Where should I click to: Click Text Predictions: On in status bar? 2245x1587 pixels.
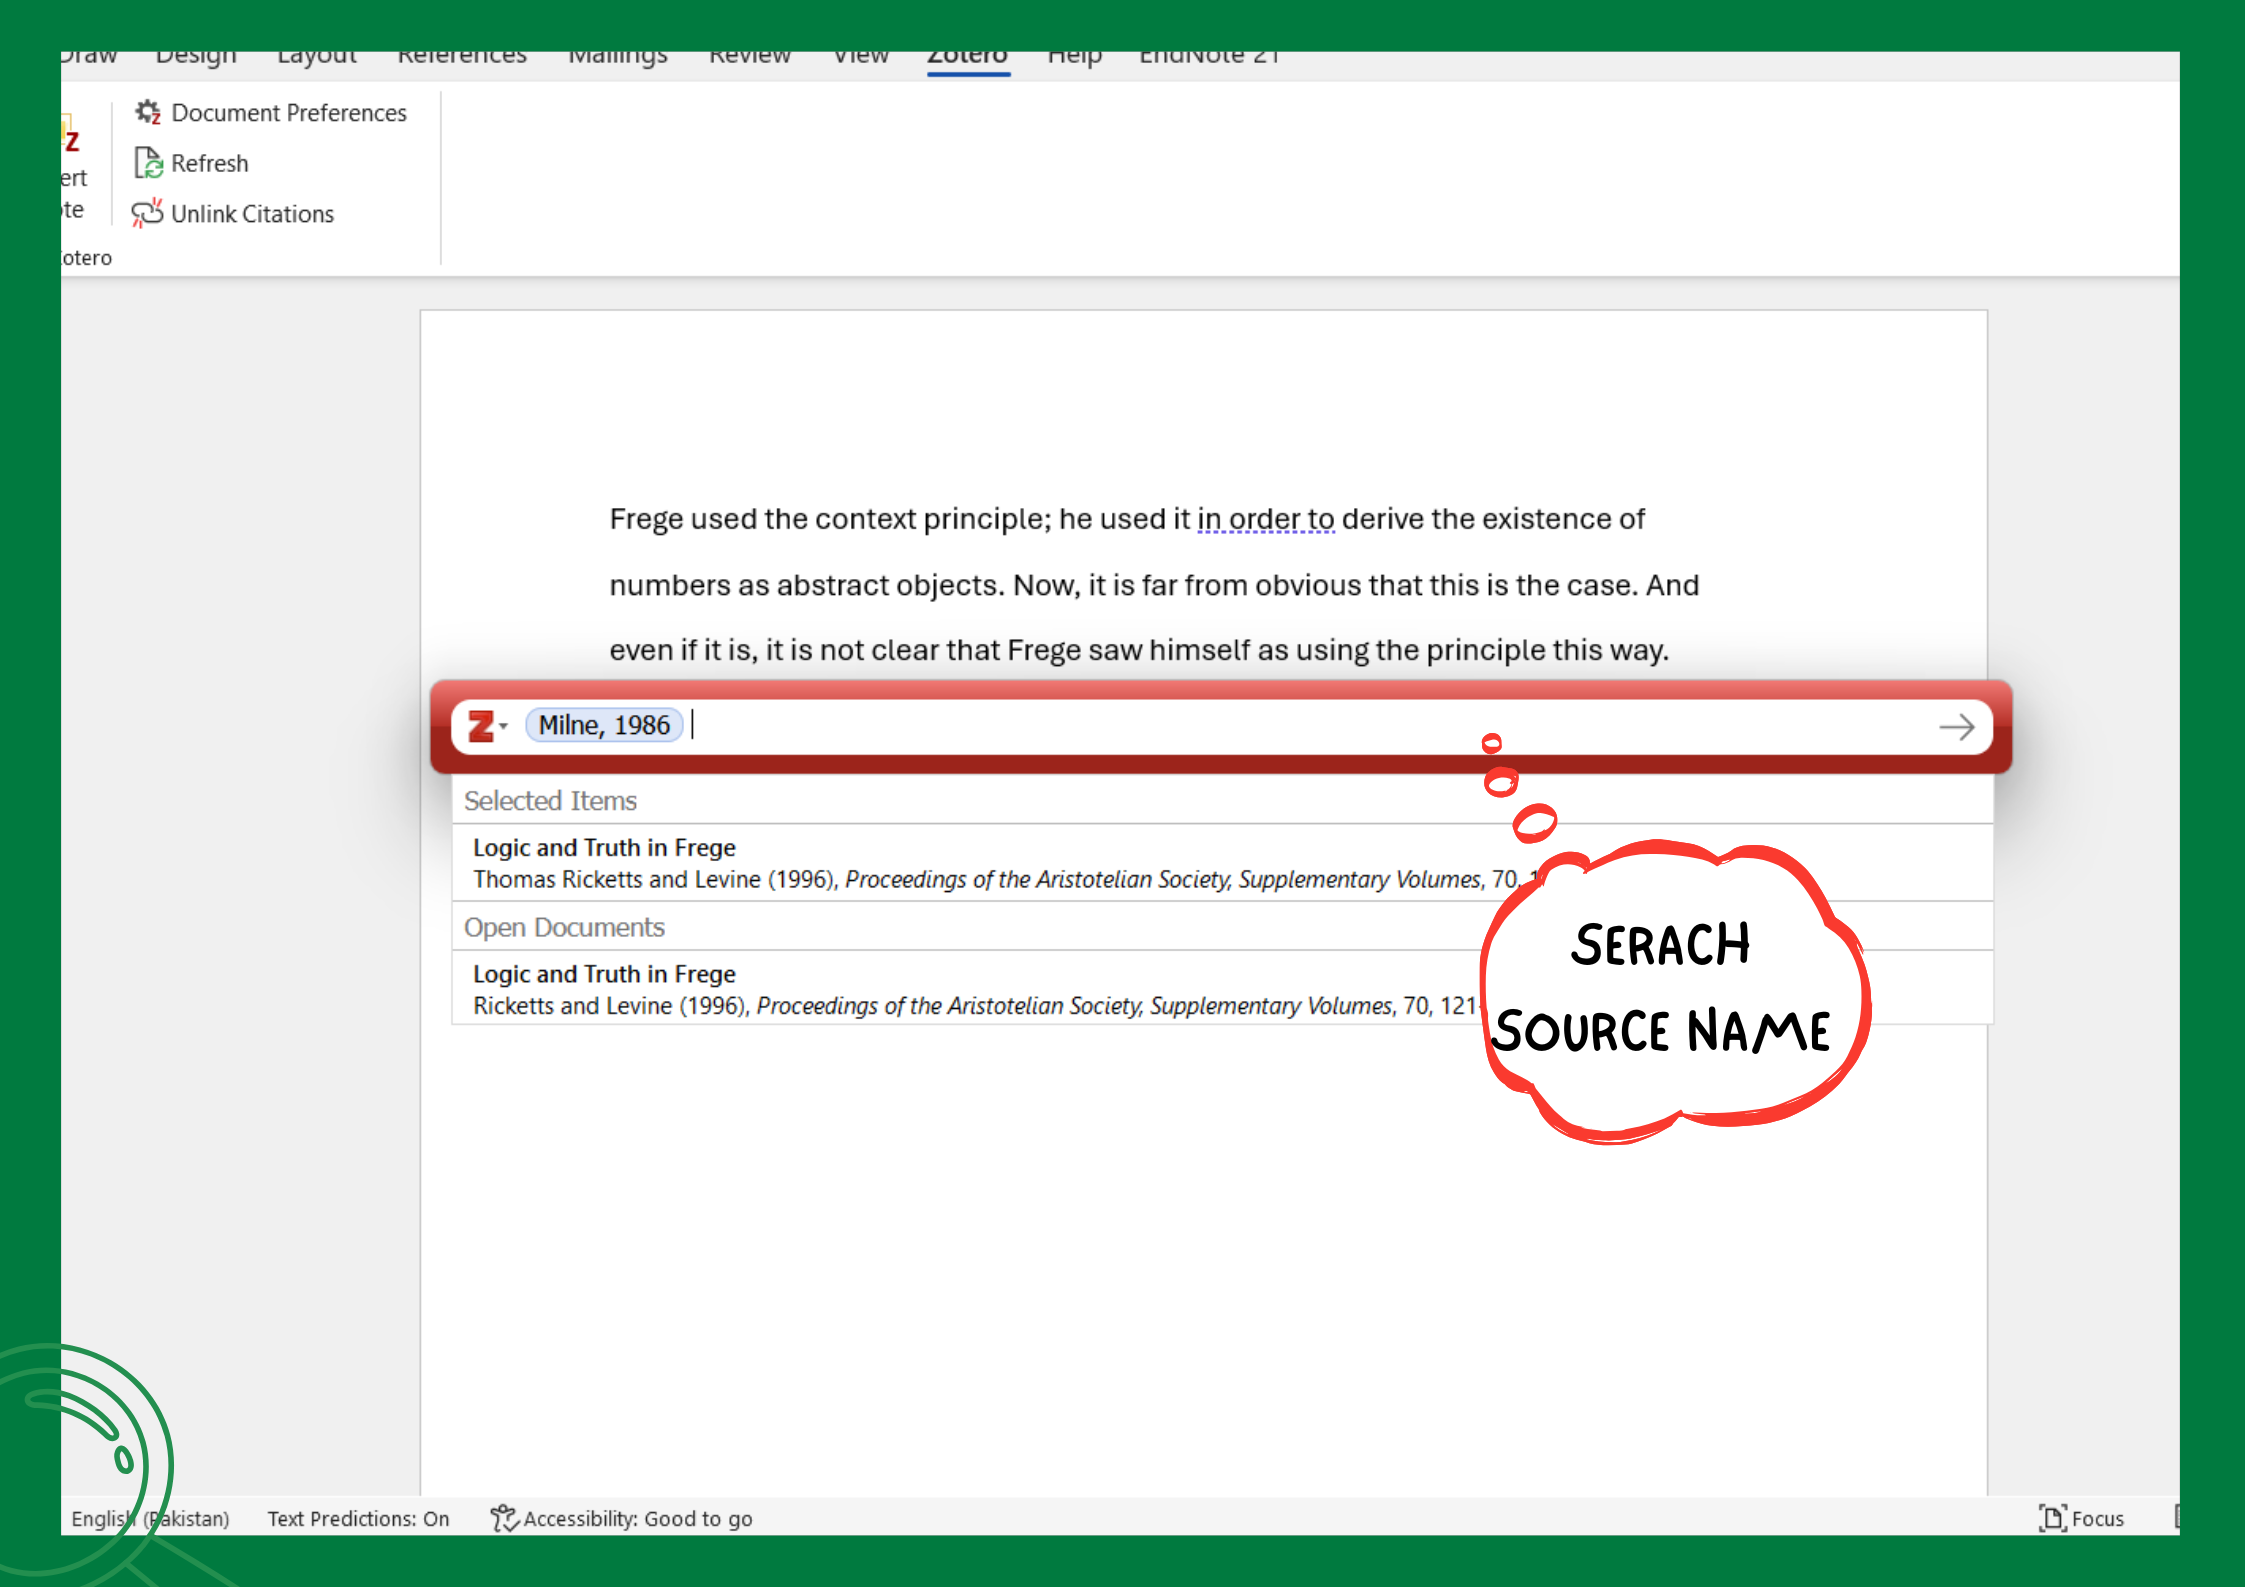(x=358, y=1518)
